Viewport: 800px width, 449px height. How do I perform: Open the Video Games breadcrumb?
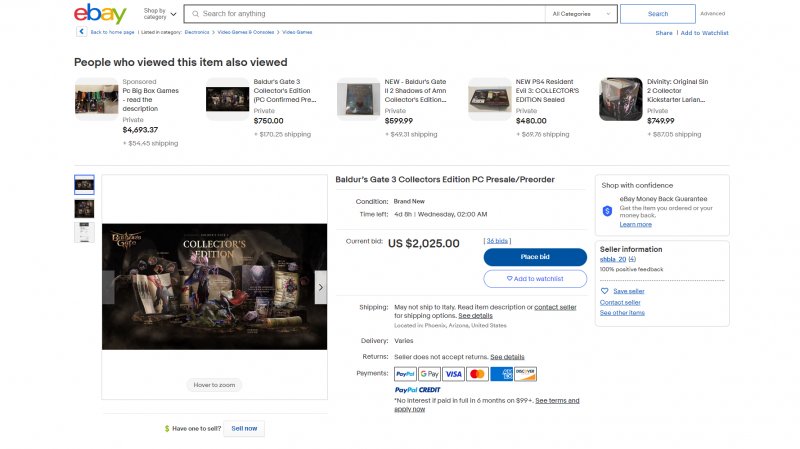(x=297, y=32)
